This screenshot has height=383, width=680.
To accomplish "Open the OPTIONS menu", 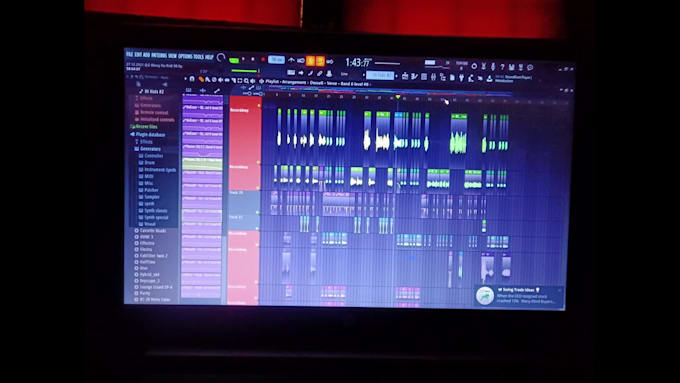I will click(x=185, y=56).
